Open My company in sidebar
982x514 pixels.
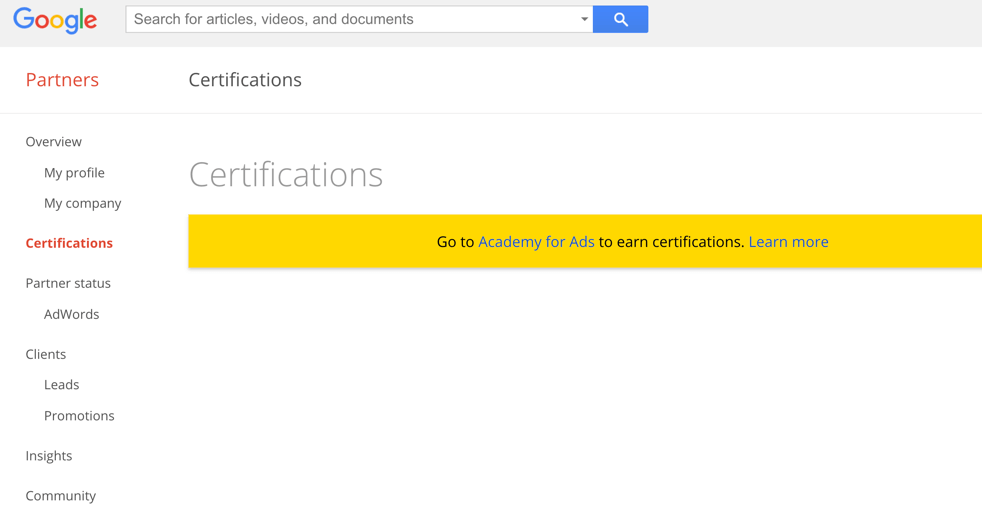(83, 203)
